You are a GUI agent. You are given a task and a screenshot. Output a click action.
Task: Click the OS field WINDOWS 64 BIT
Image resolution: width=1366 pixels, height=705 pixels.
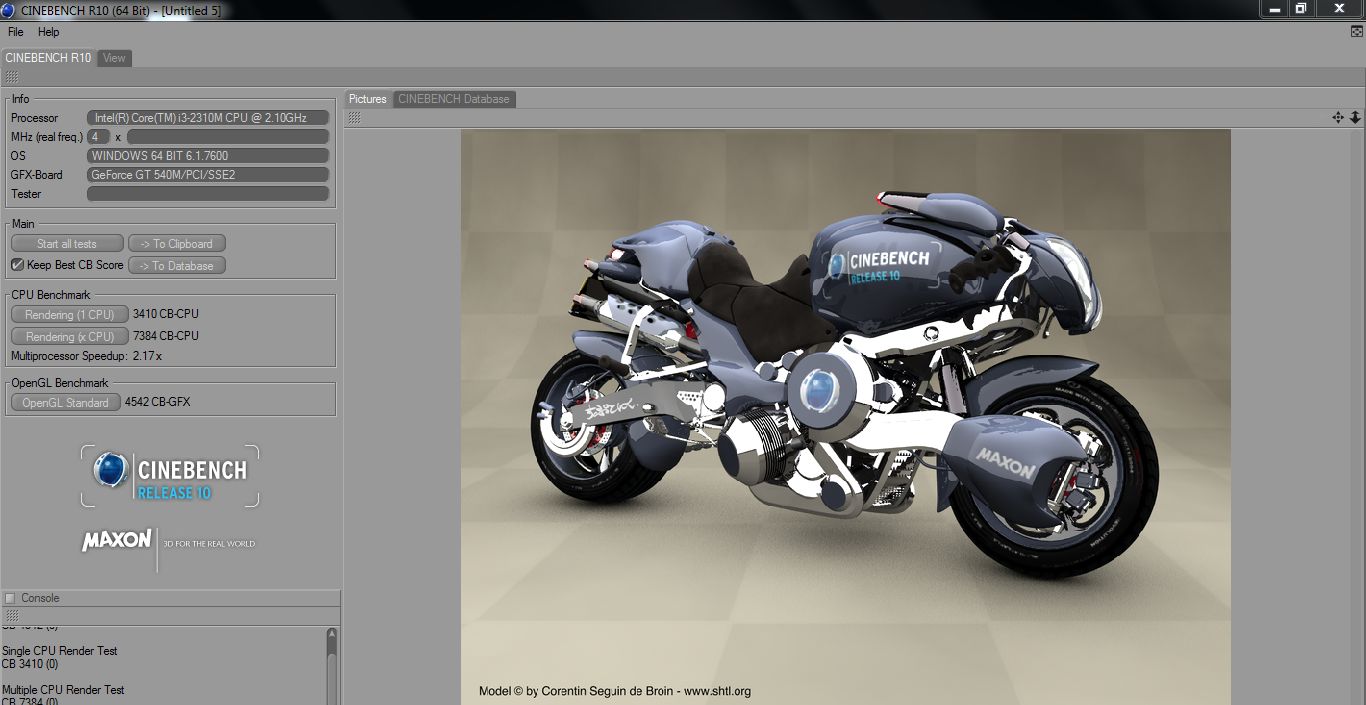pyautogui.click(x=208, y=156)
